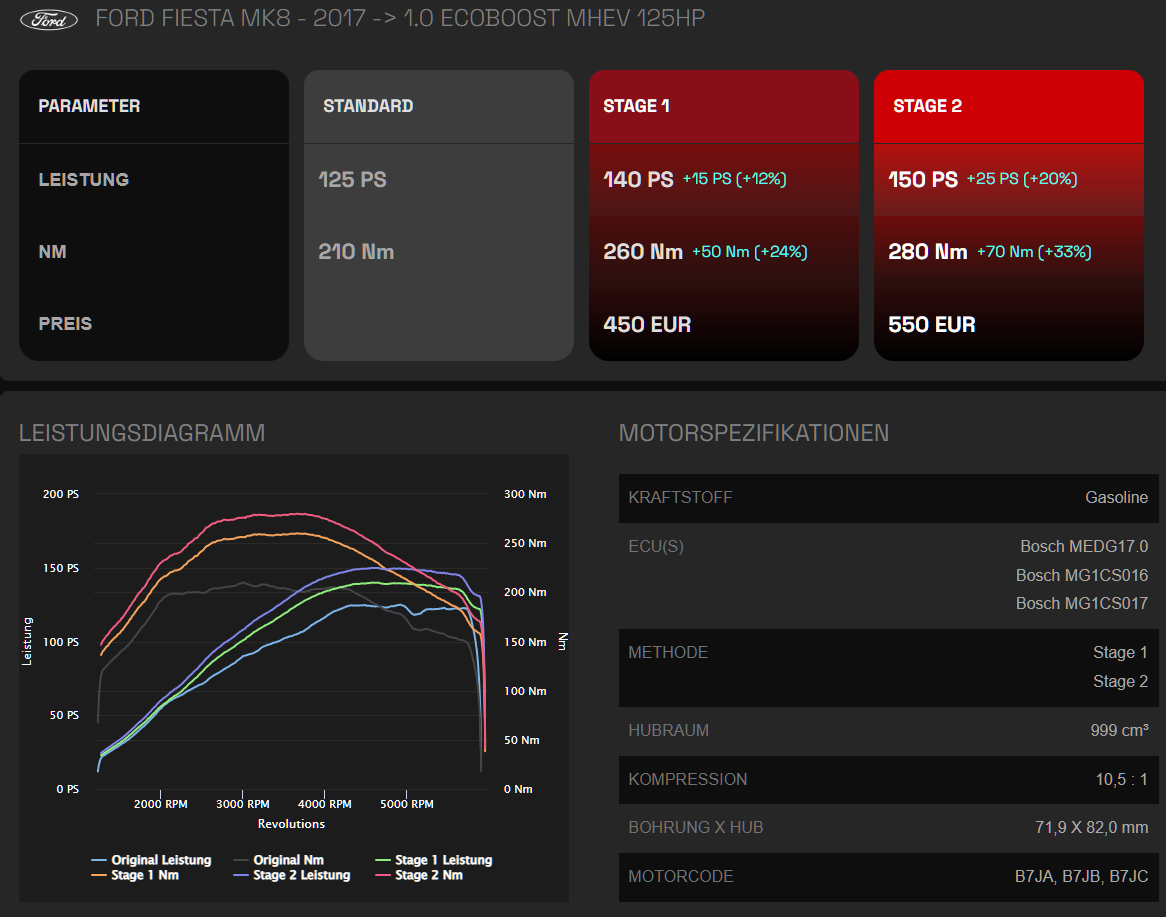Click the Ford Fiesta MK8 page title
Viewport: 1166px width, 917px height.
click(400, 18)
